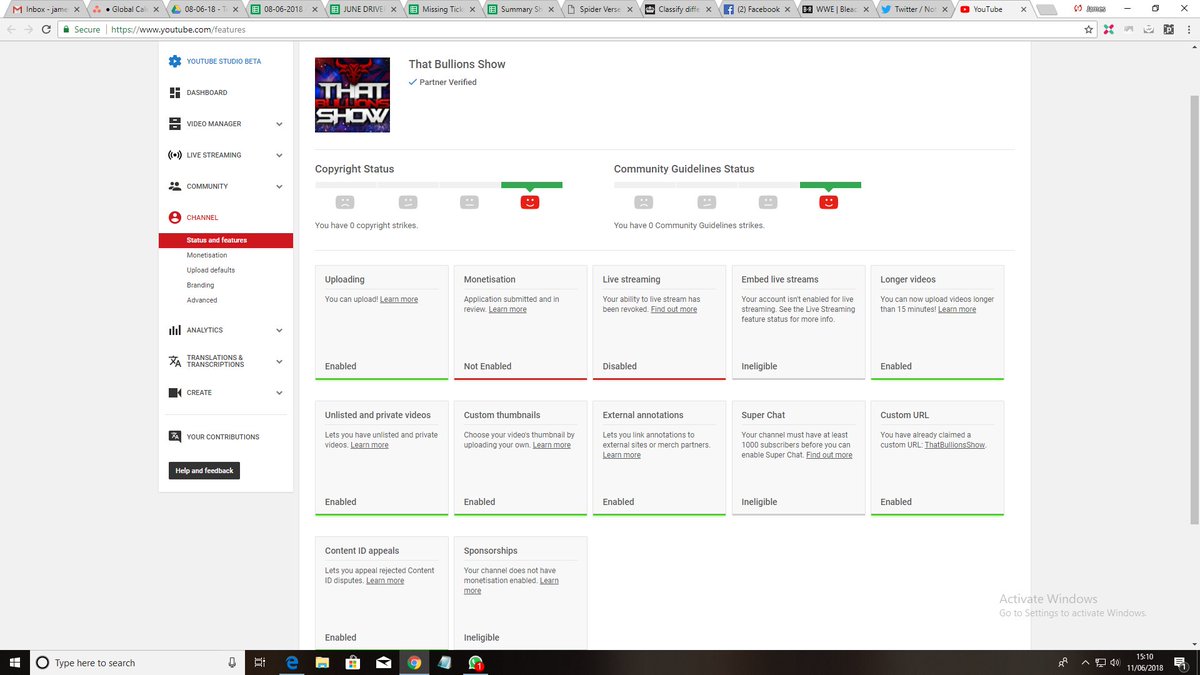Expand Translations & Transcriptions chevron
This screenshot has width=1200, height=675.
[x=279, y=361]
